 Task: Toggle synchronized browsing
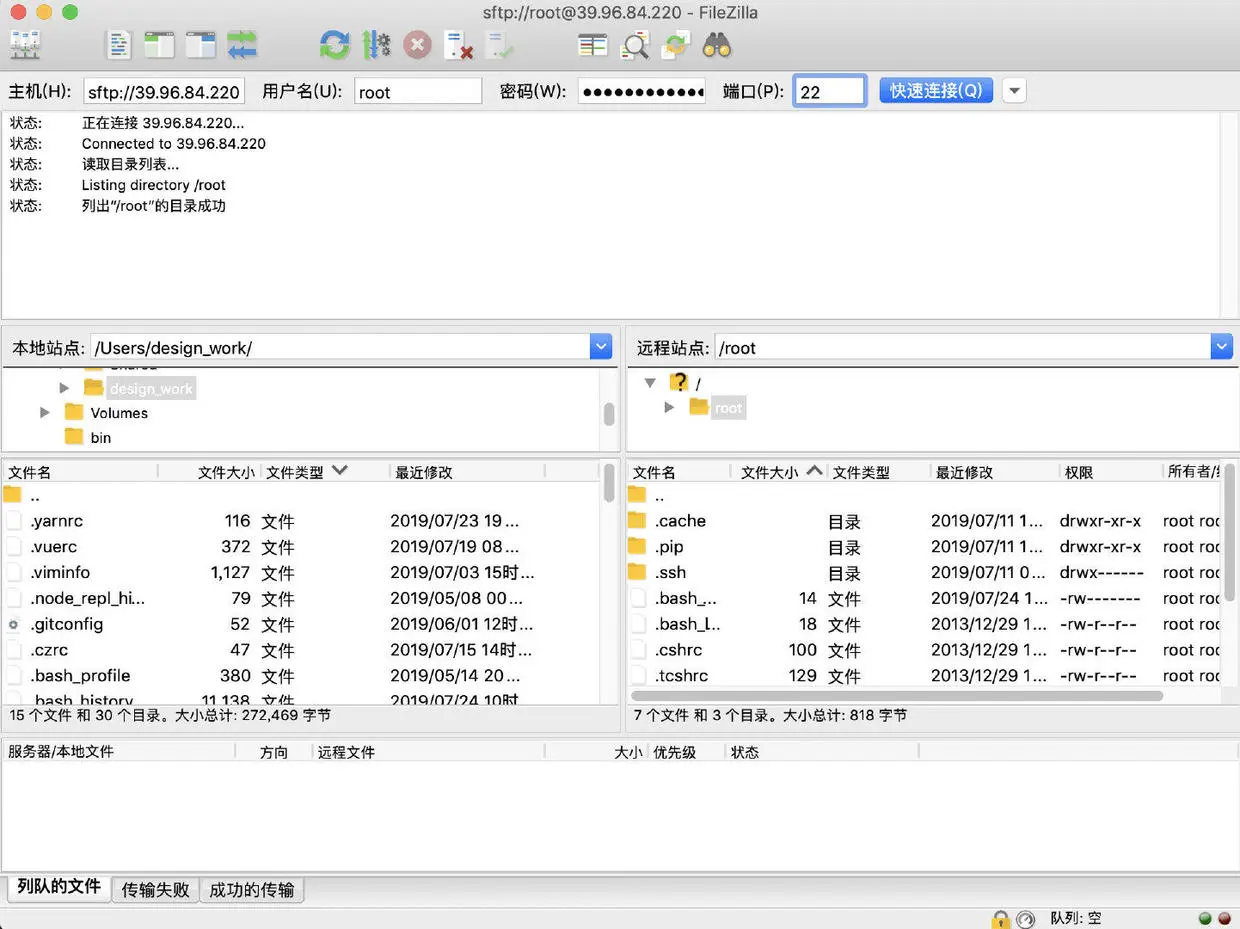tap(676, 45)
